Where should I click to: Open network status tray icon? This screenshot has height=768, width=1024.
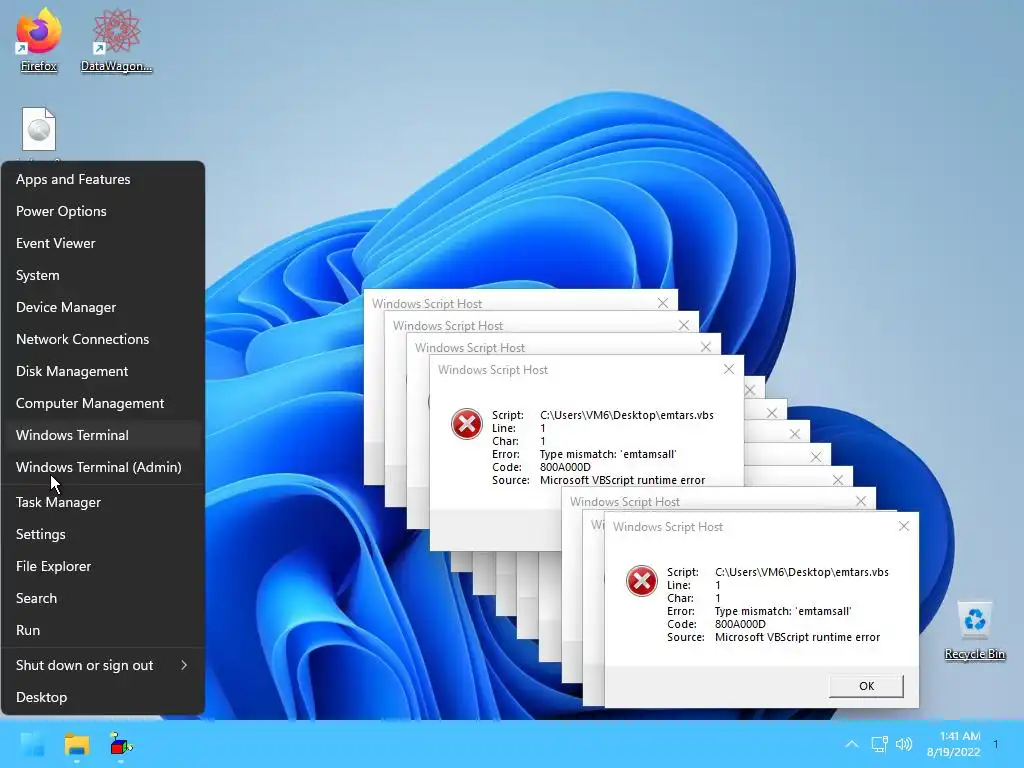click(x=879, y=744)
